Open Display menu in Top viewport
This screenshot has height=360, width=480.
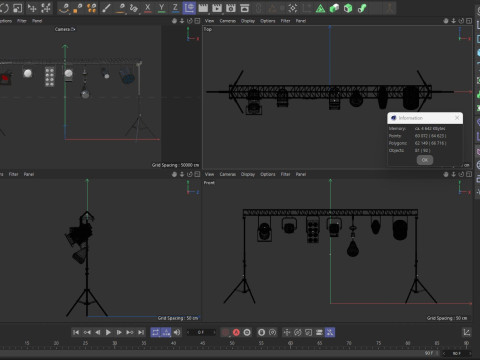[248, 21]
